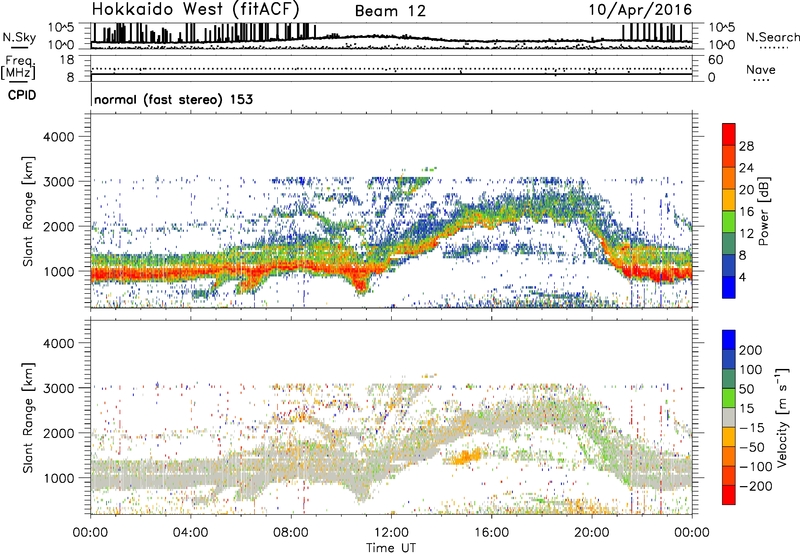
Task: Click the date "10/Apr/2016"
Action: coord(640,9)
